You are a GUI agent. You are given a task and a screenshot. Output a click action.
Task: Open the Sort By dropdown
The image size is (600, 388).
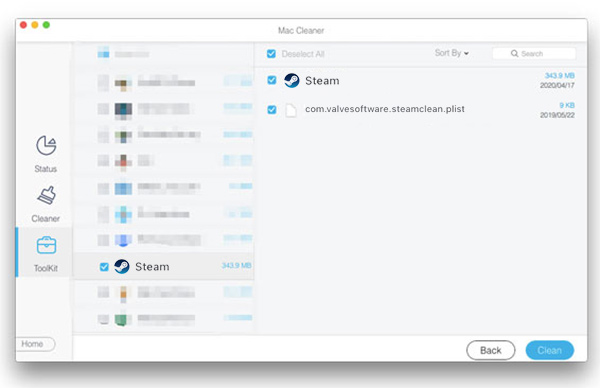(452, 53)
